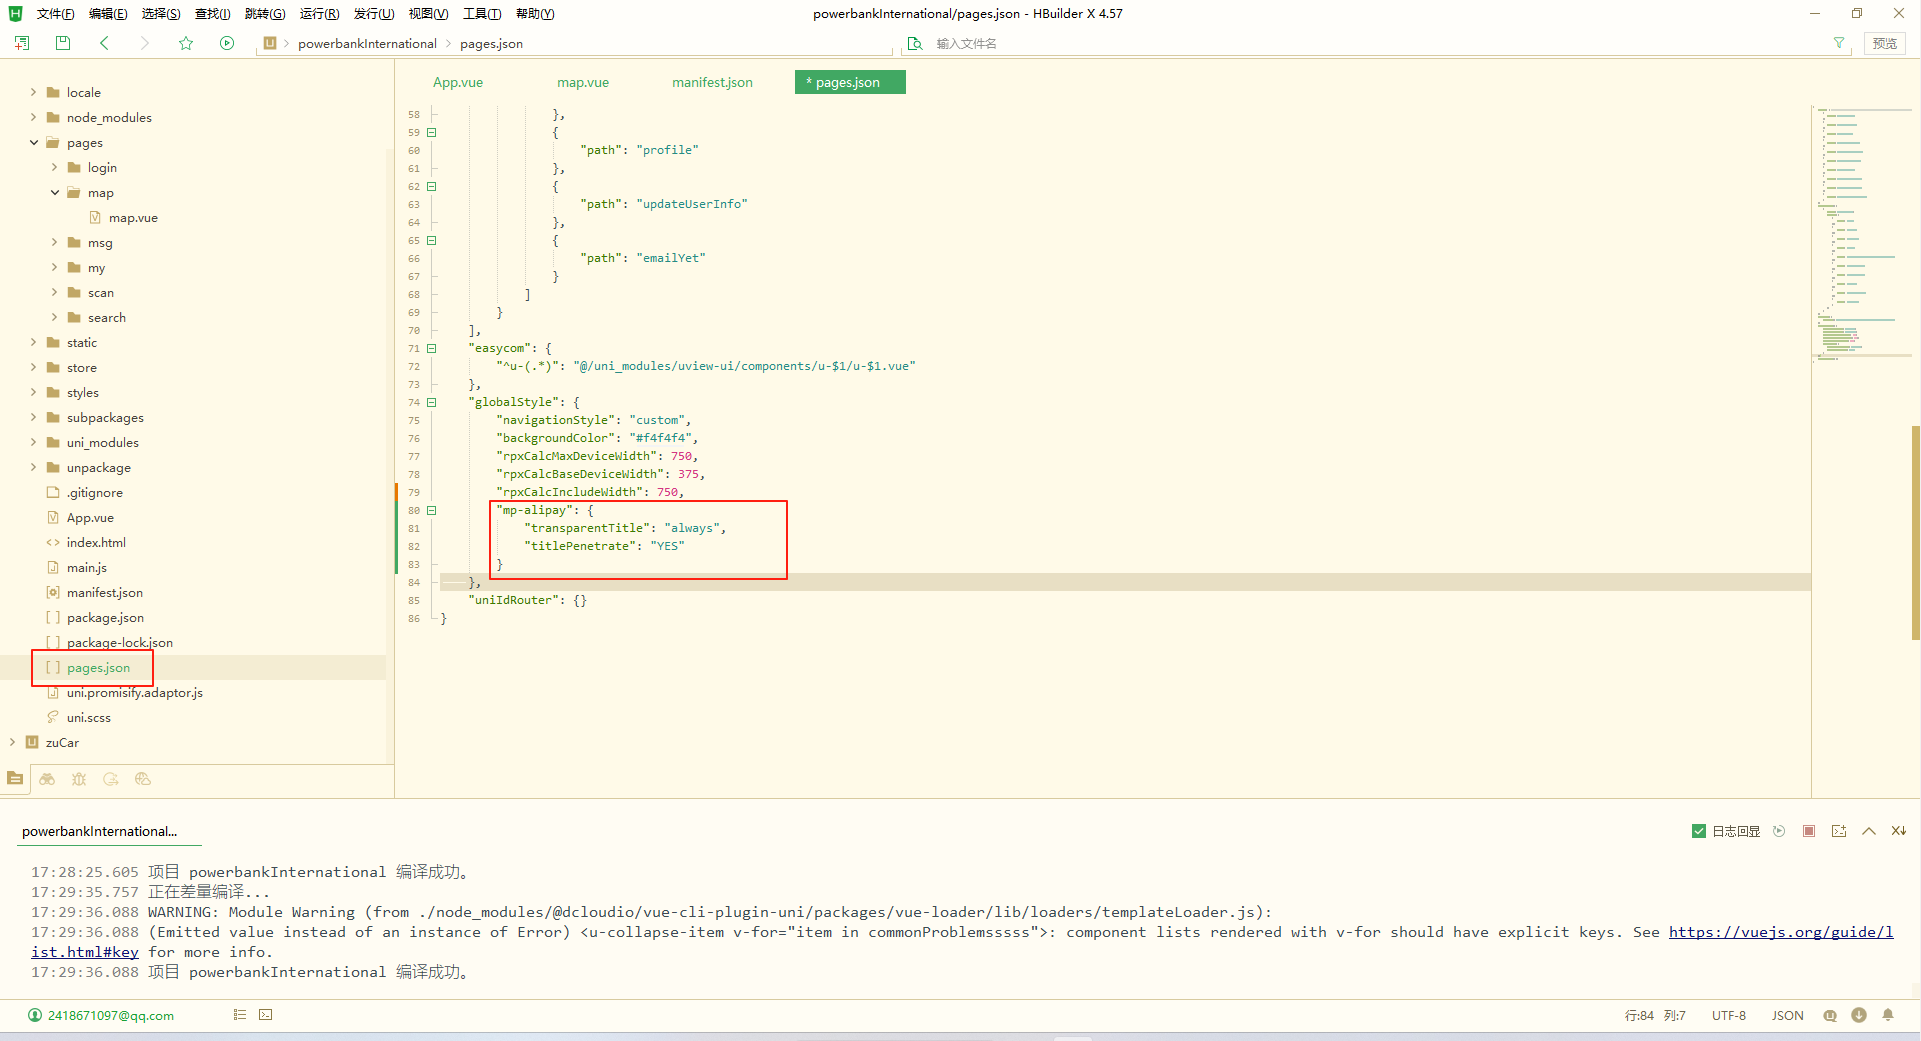Open the 工具(T) menu
Viewport: 1921px width, 1041px height.
point(482,13)
